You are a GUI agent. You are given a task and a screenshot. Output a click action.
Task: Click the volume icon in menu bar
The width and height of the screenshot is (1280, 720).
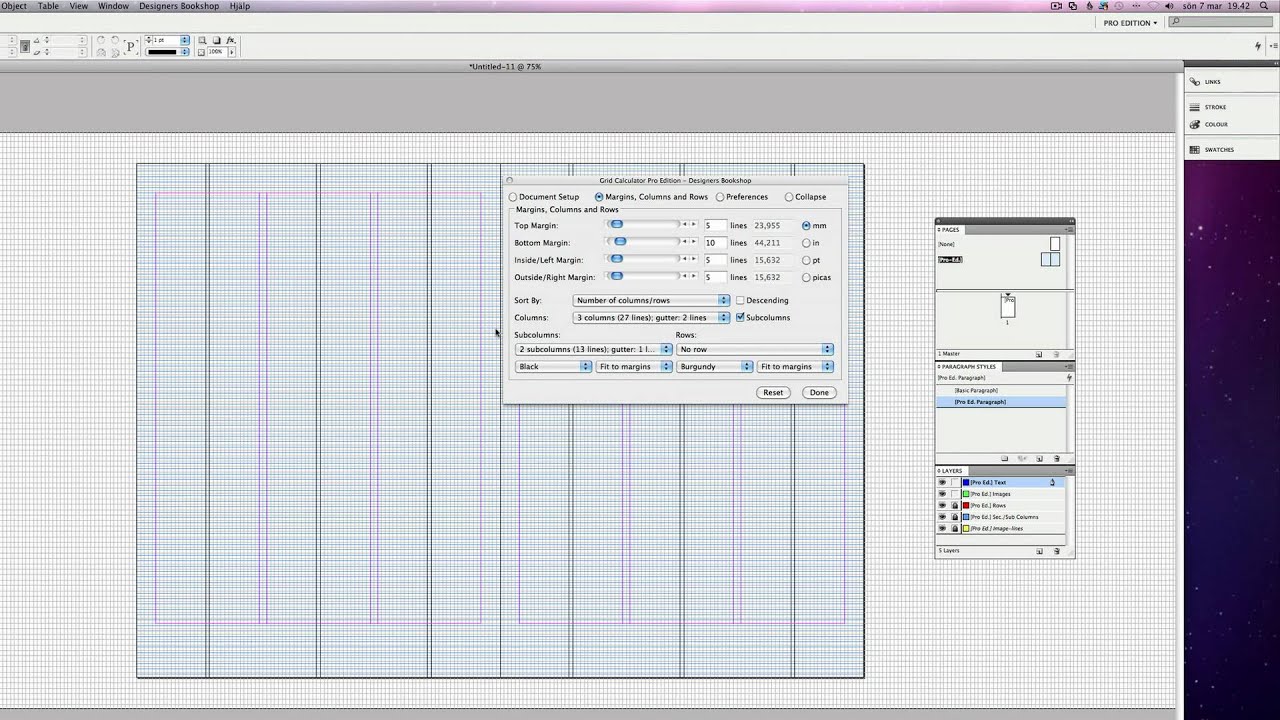click(x=1169, y=6)
